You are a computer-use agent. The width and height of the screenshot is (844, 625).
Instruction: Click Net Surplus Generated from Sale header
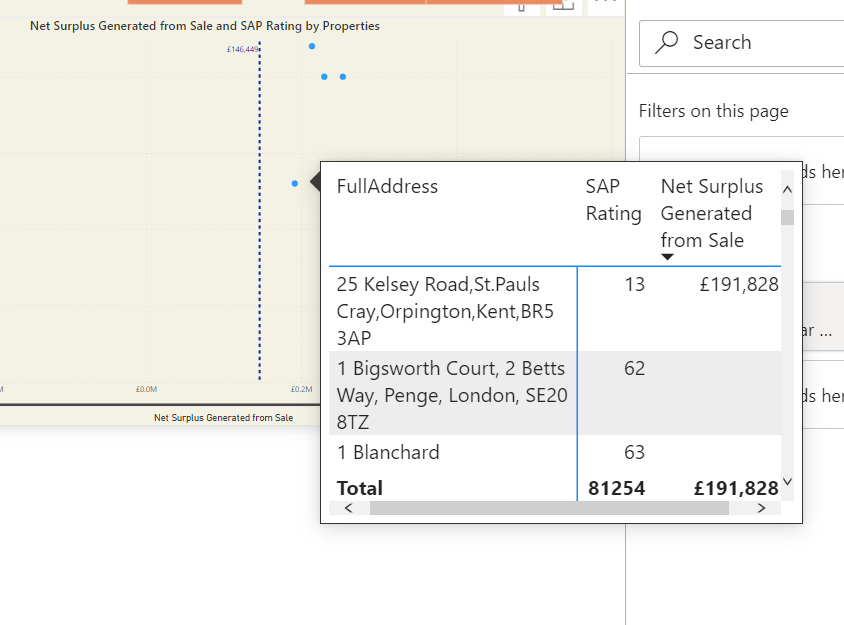pyautogui.click(x=712, y=213)
